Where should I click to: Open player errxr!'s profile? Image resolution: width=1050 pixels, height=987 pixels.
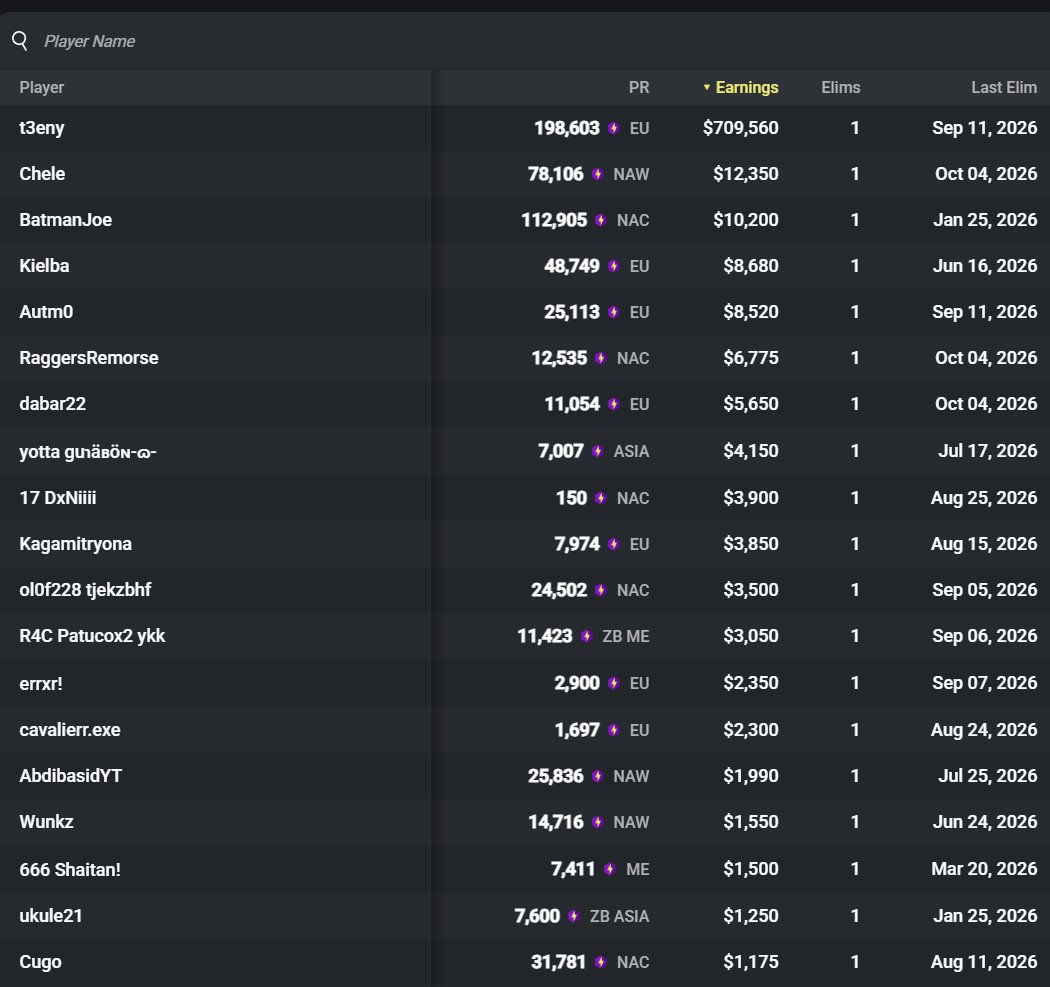coord(41,684)
